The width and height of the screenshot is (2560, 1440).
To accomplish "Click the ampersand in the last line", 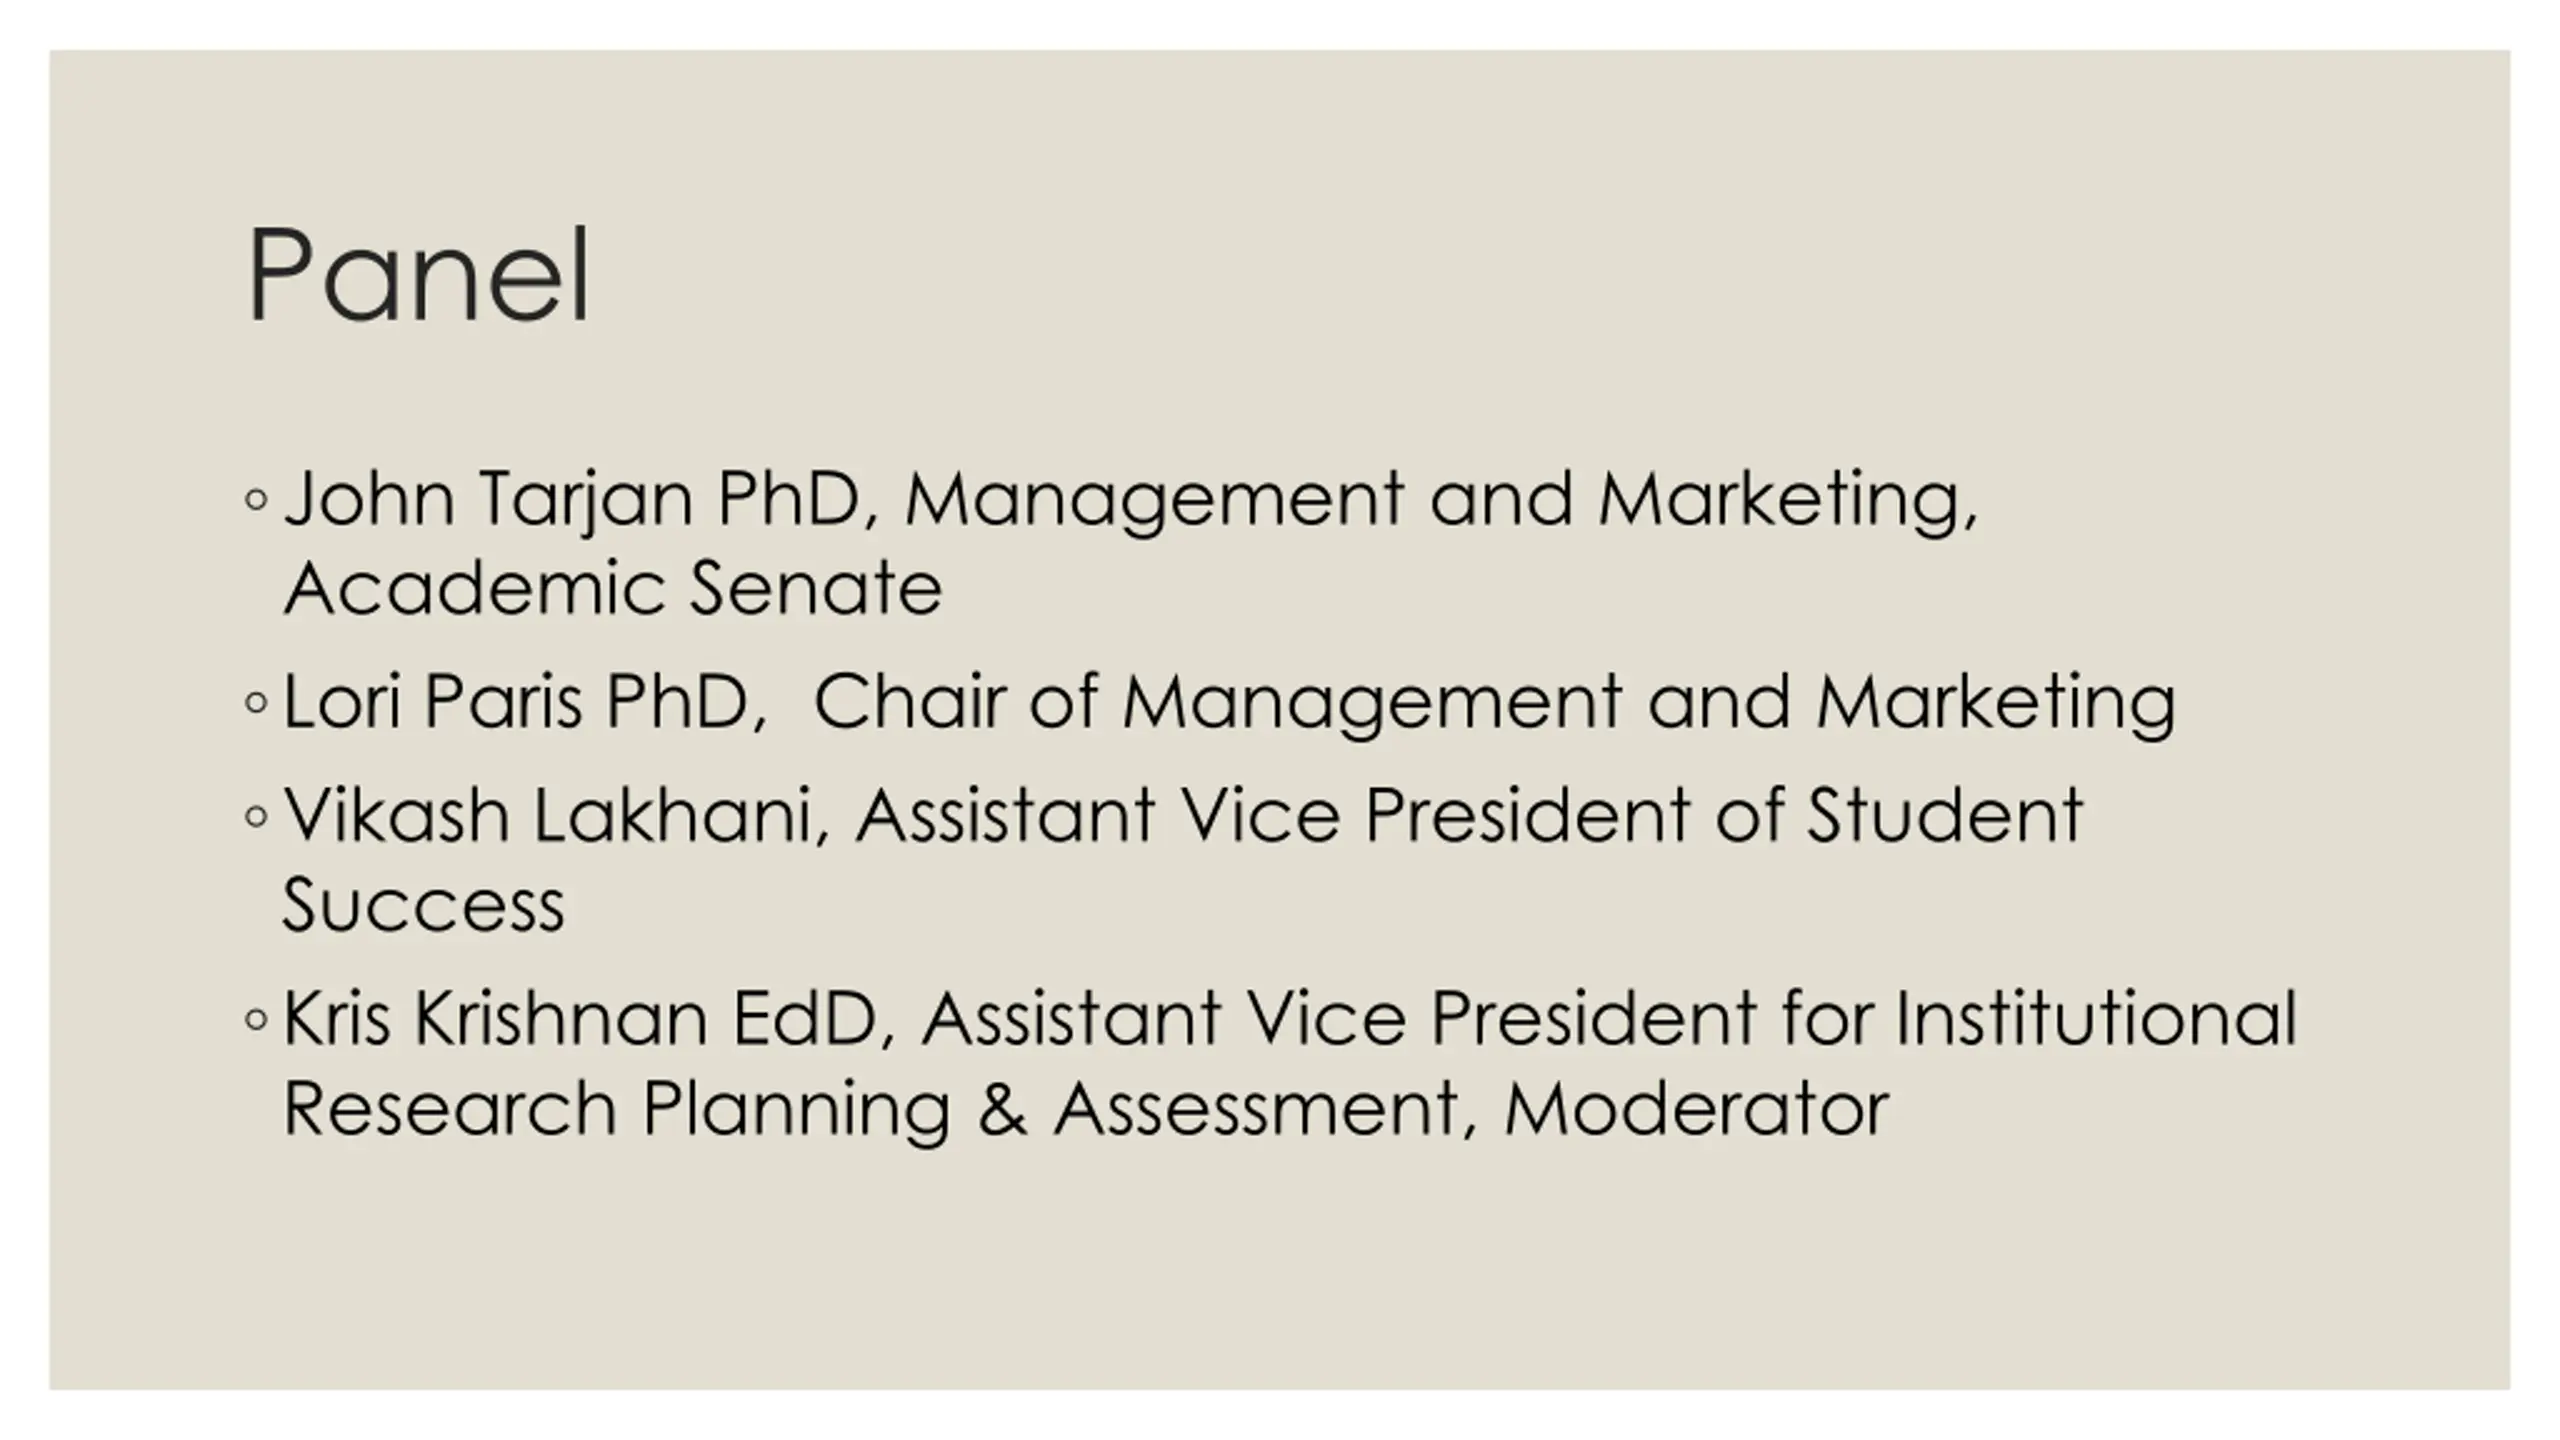I will (x=1003, y=1109).
